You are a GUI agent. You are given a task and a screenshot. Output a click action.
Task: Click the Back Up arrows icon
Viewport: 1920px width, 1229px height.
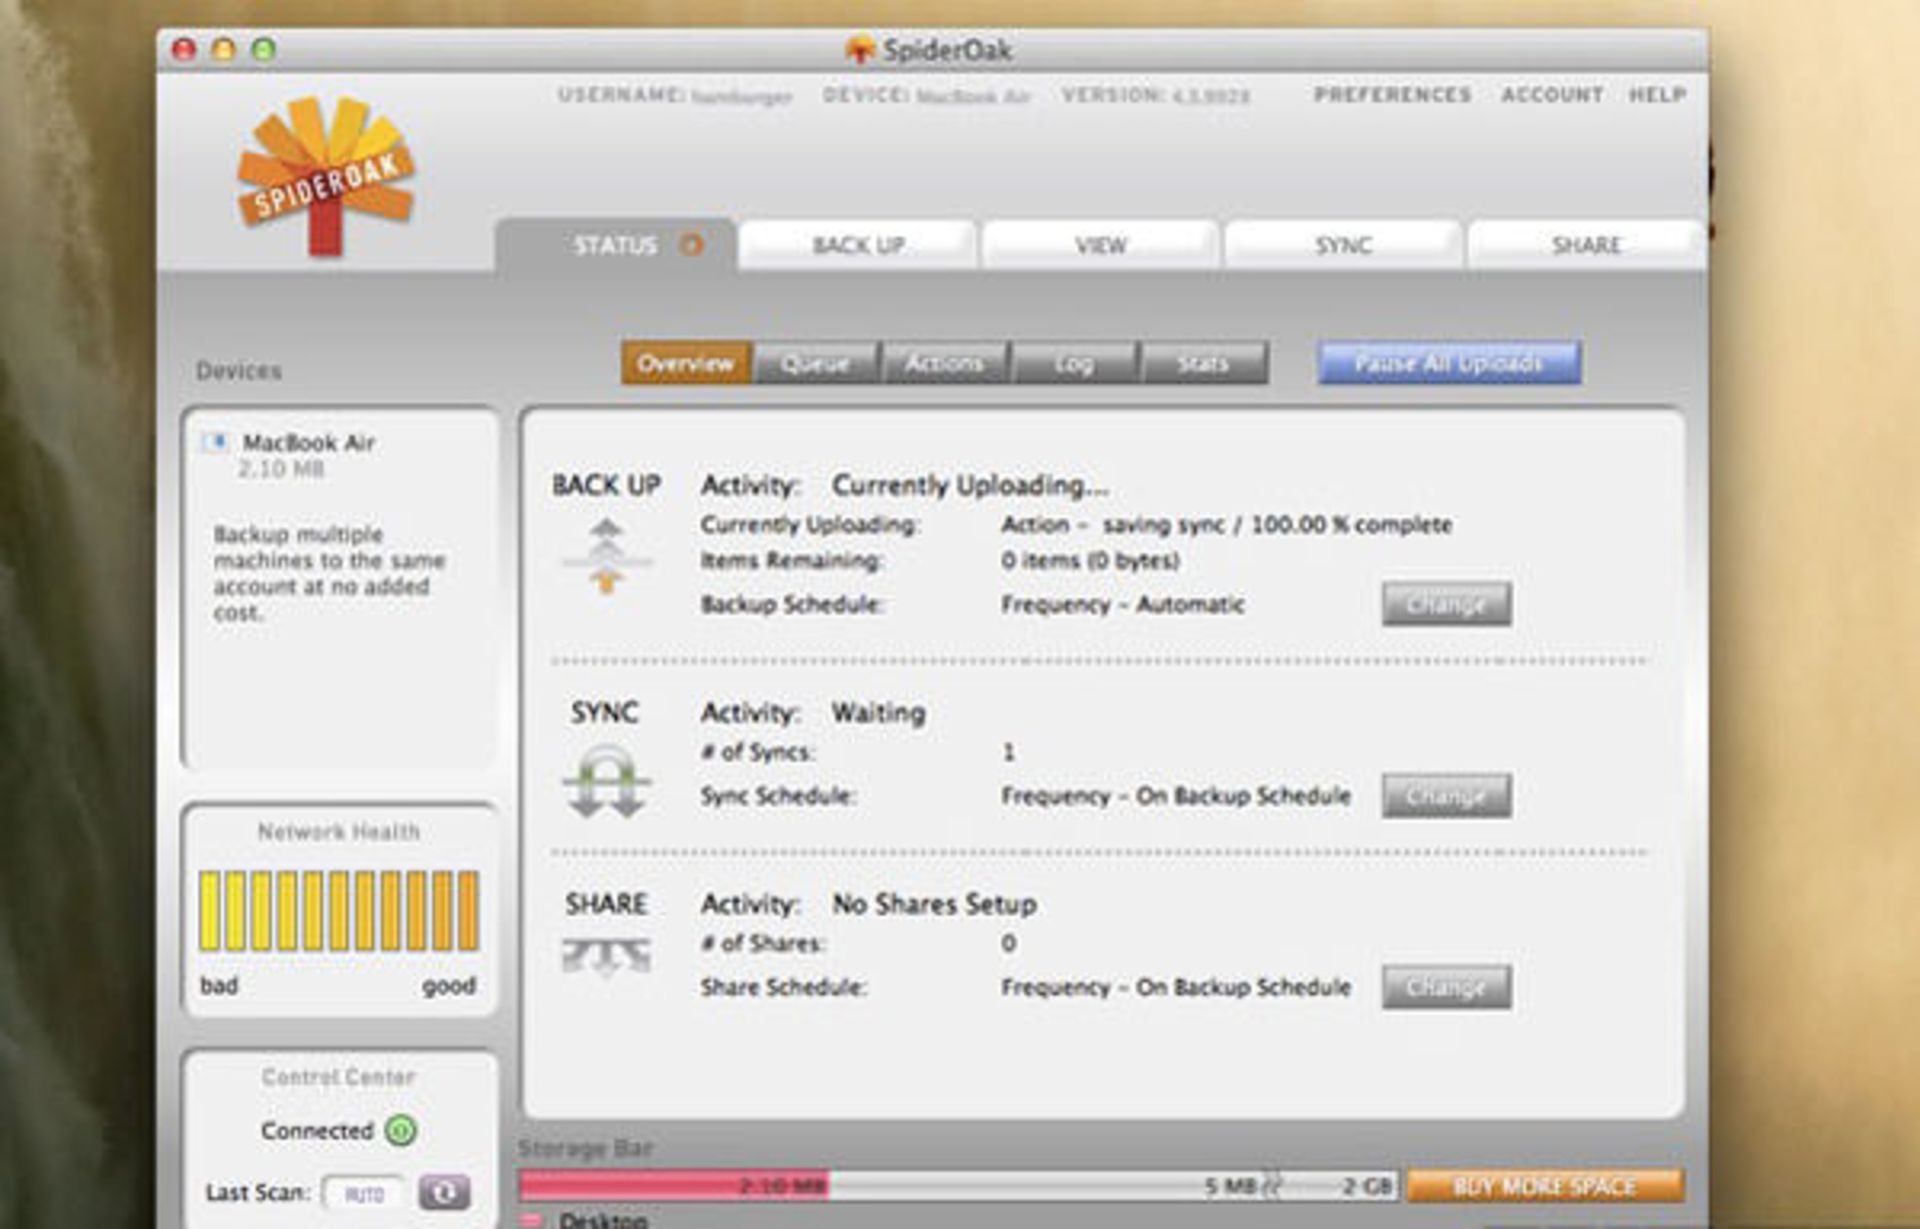(x=606, y=557)
